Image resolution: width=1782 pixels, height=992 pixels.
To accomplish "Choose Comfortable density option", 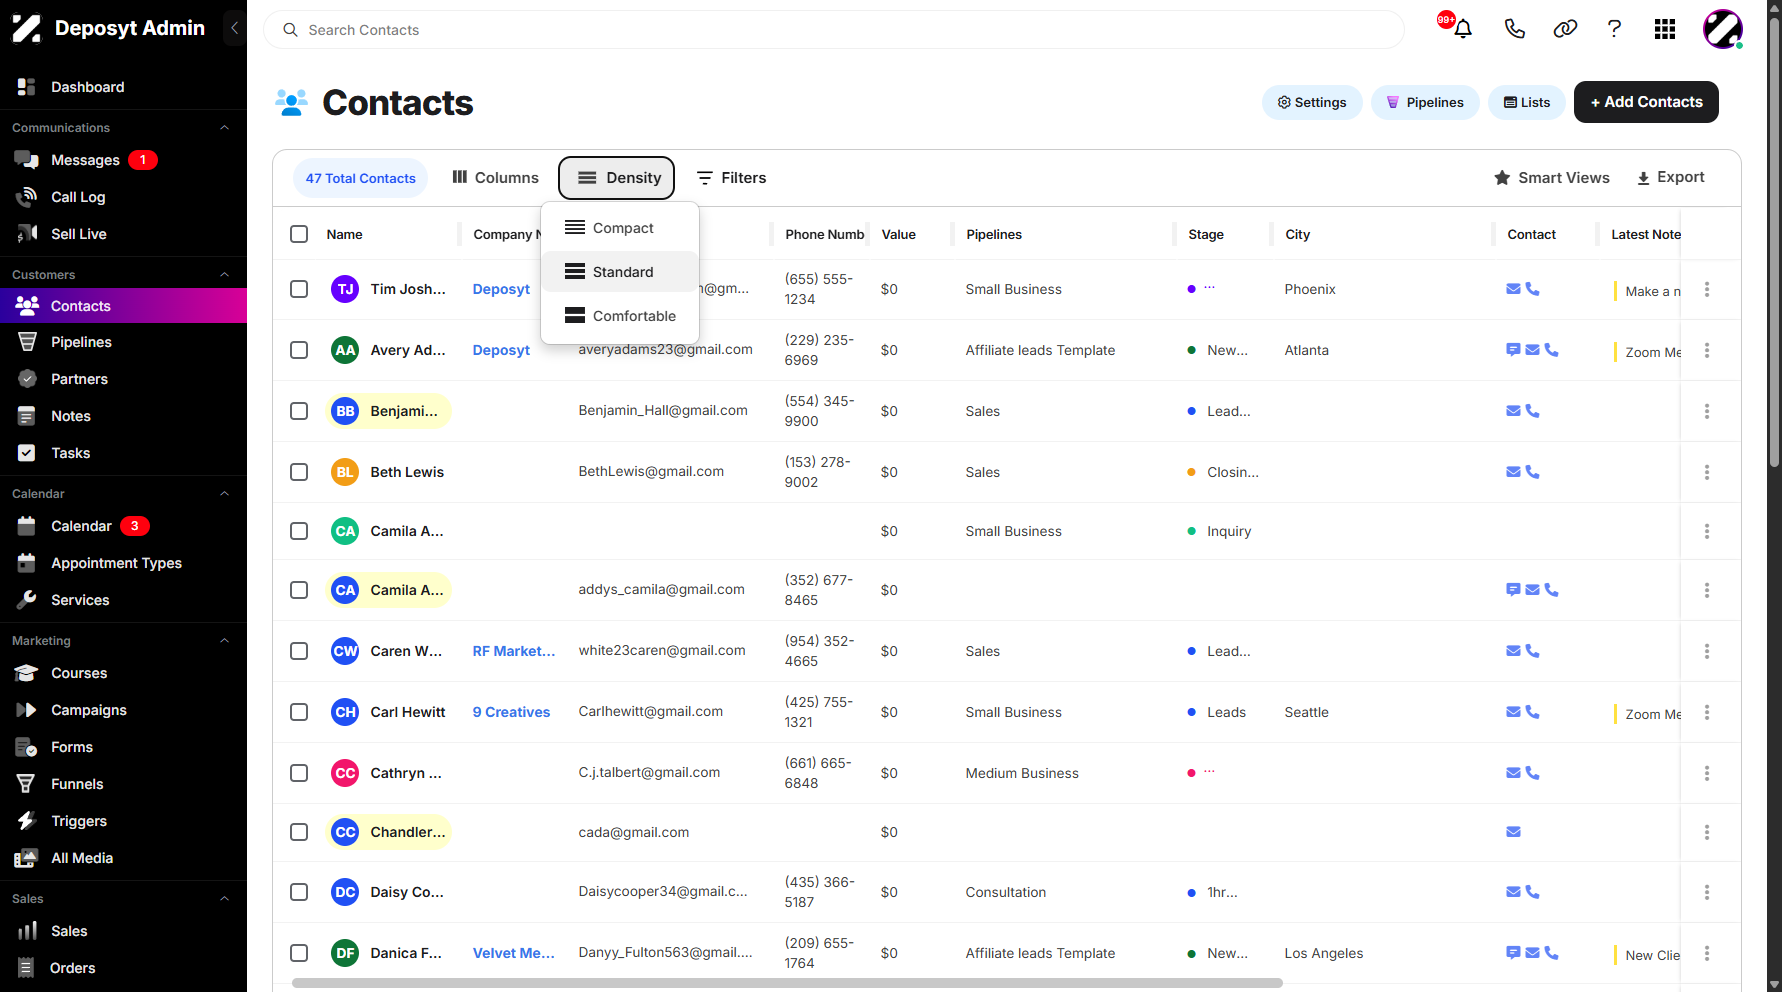I will (620, 316).
